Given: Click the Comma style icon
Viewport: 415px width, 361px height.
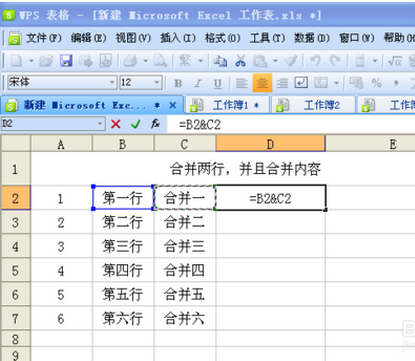Looking at the screenshot, I should 396,83.
